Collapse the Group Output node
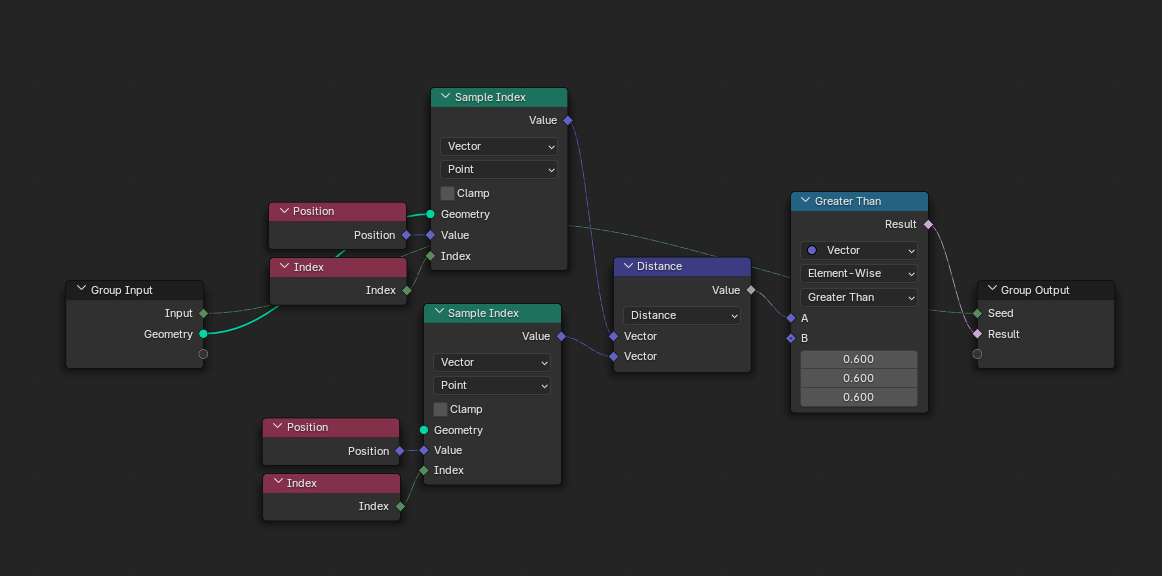 tap(992, 290)
